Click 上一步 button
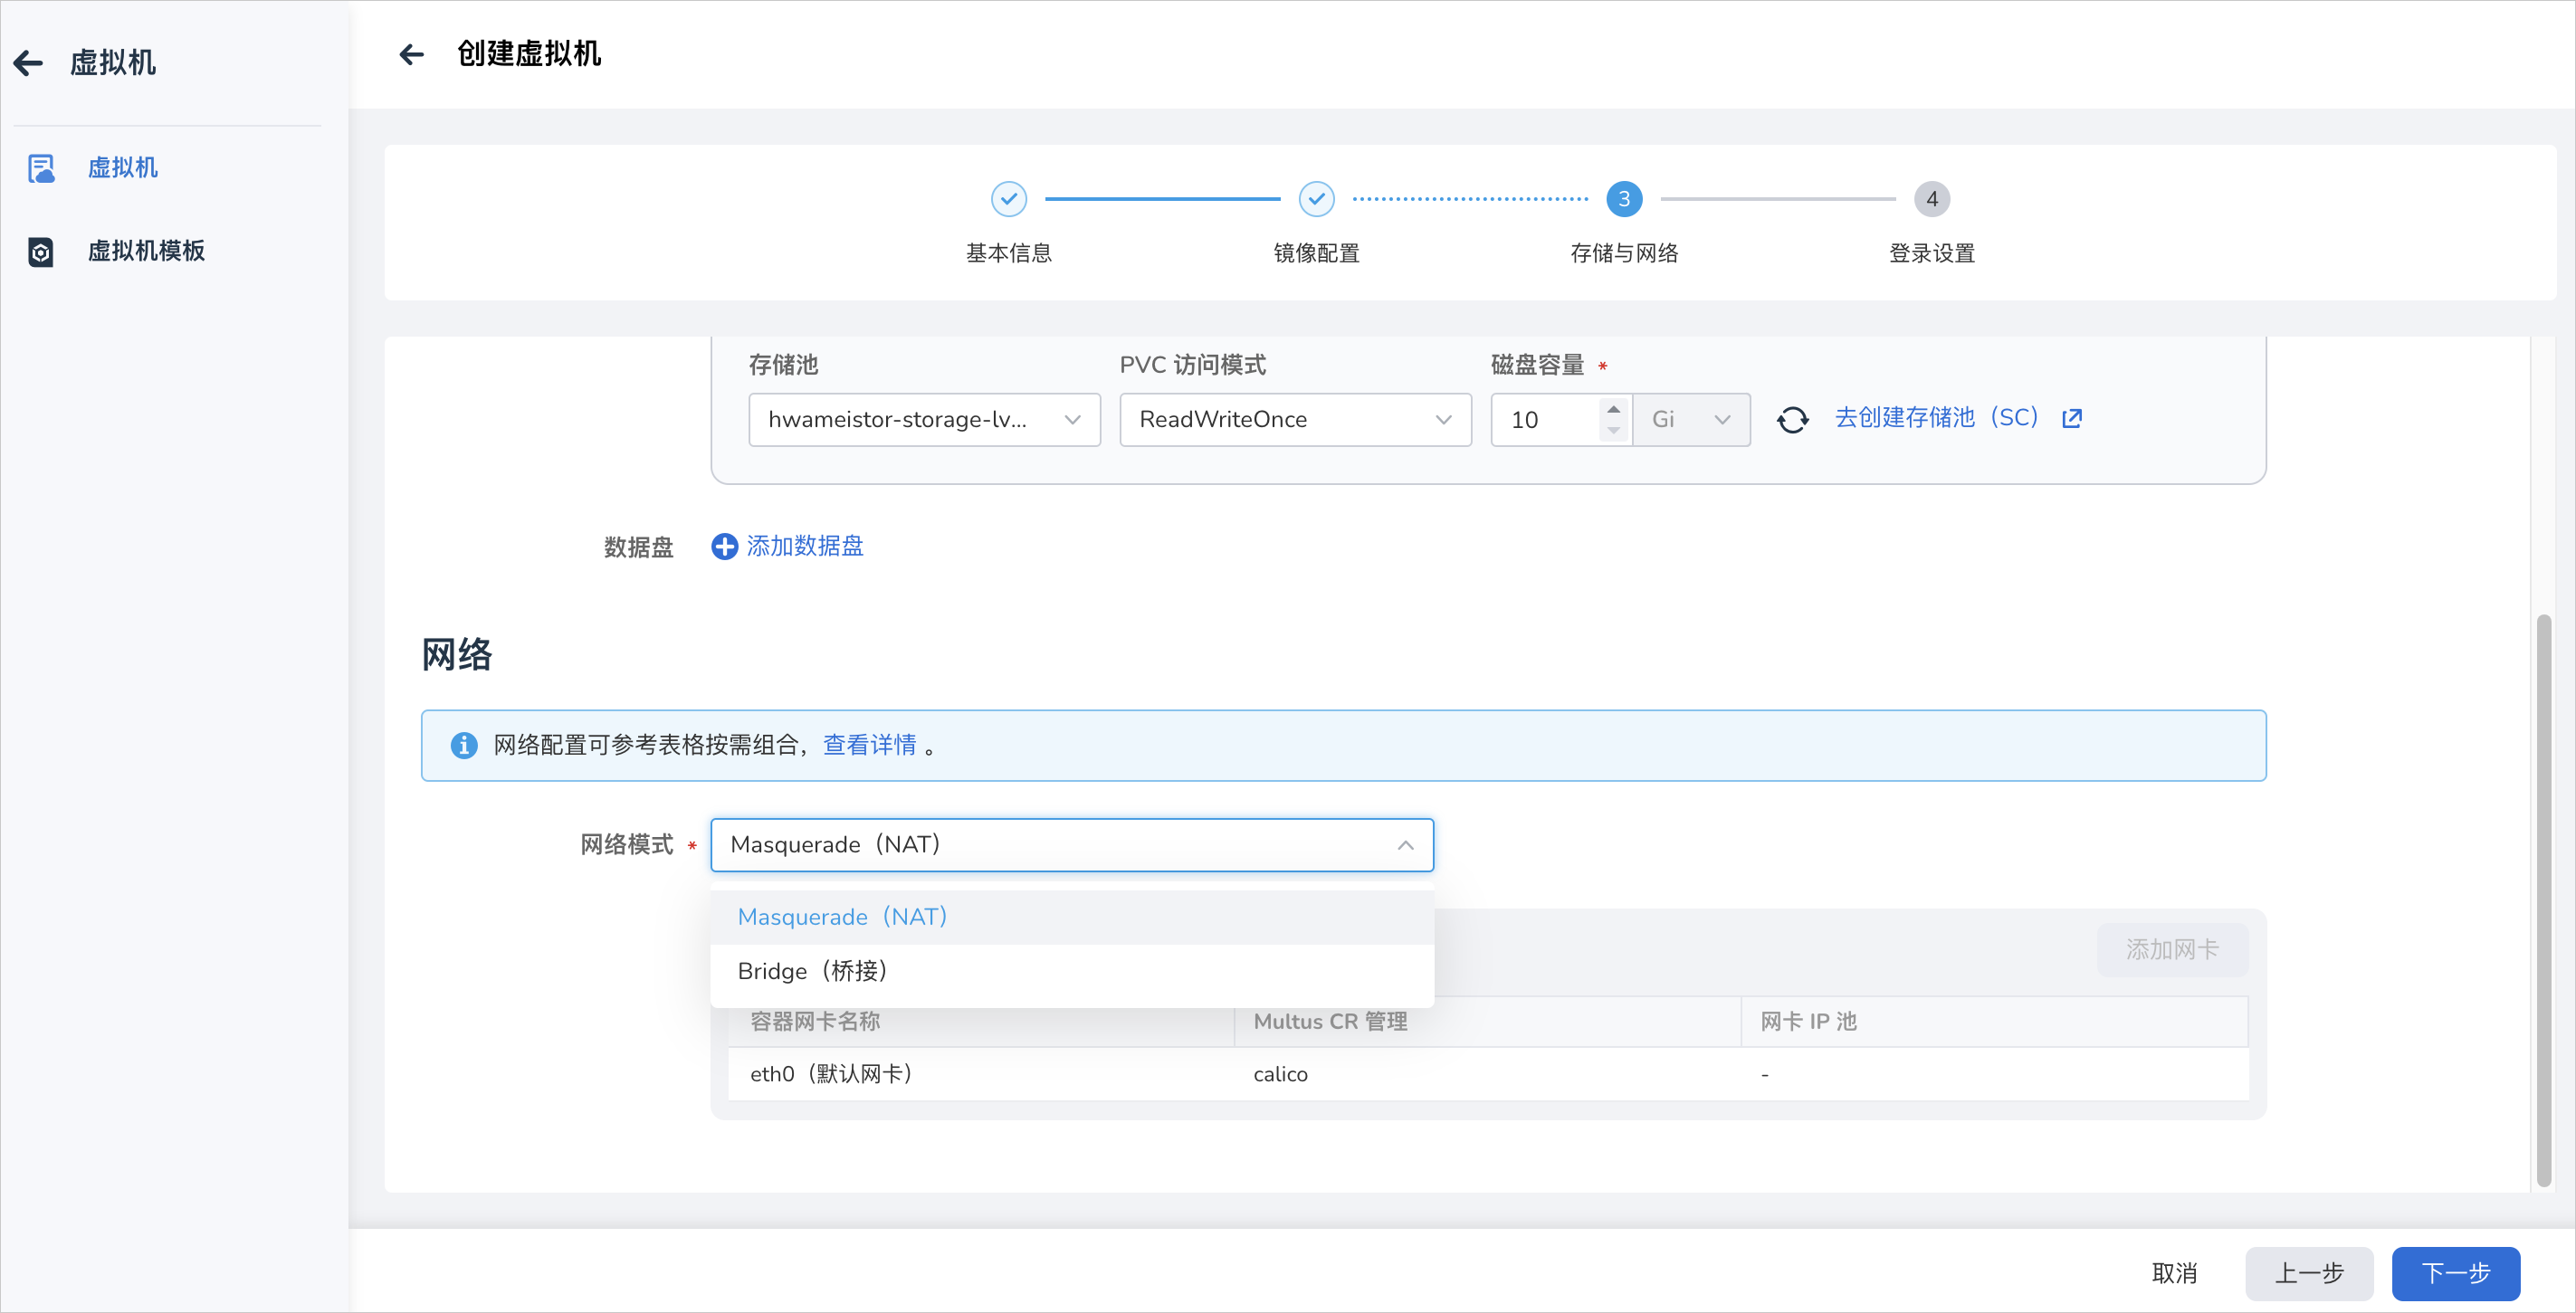The width and height of the screenshot is (2576, 1313). point(2309,1273)
